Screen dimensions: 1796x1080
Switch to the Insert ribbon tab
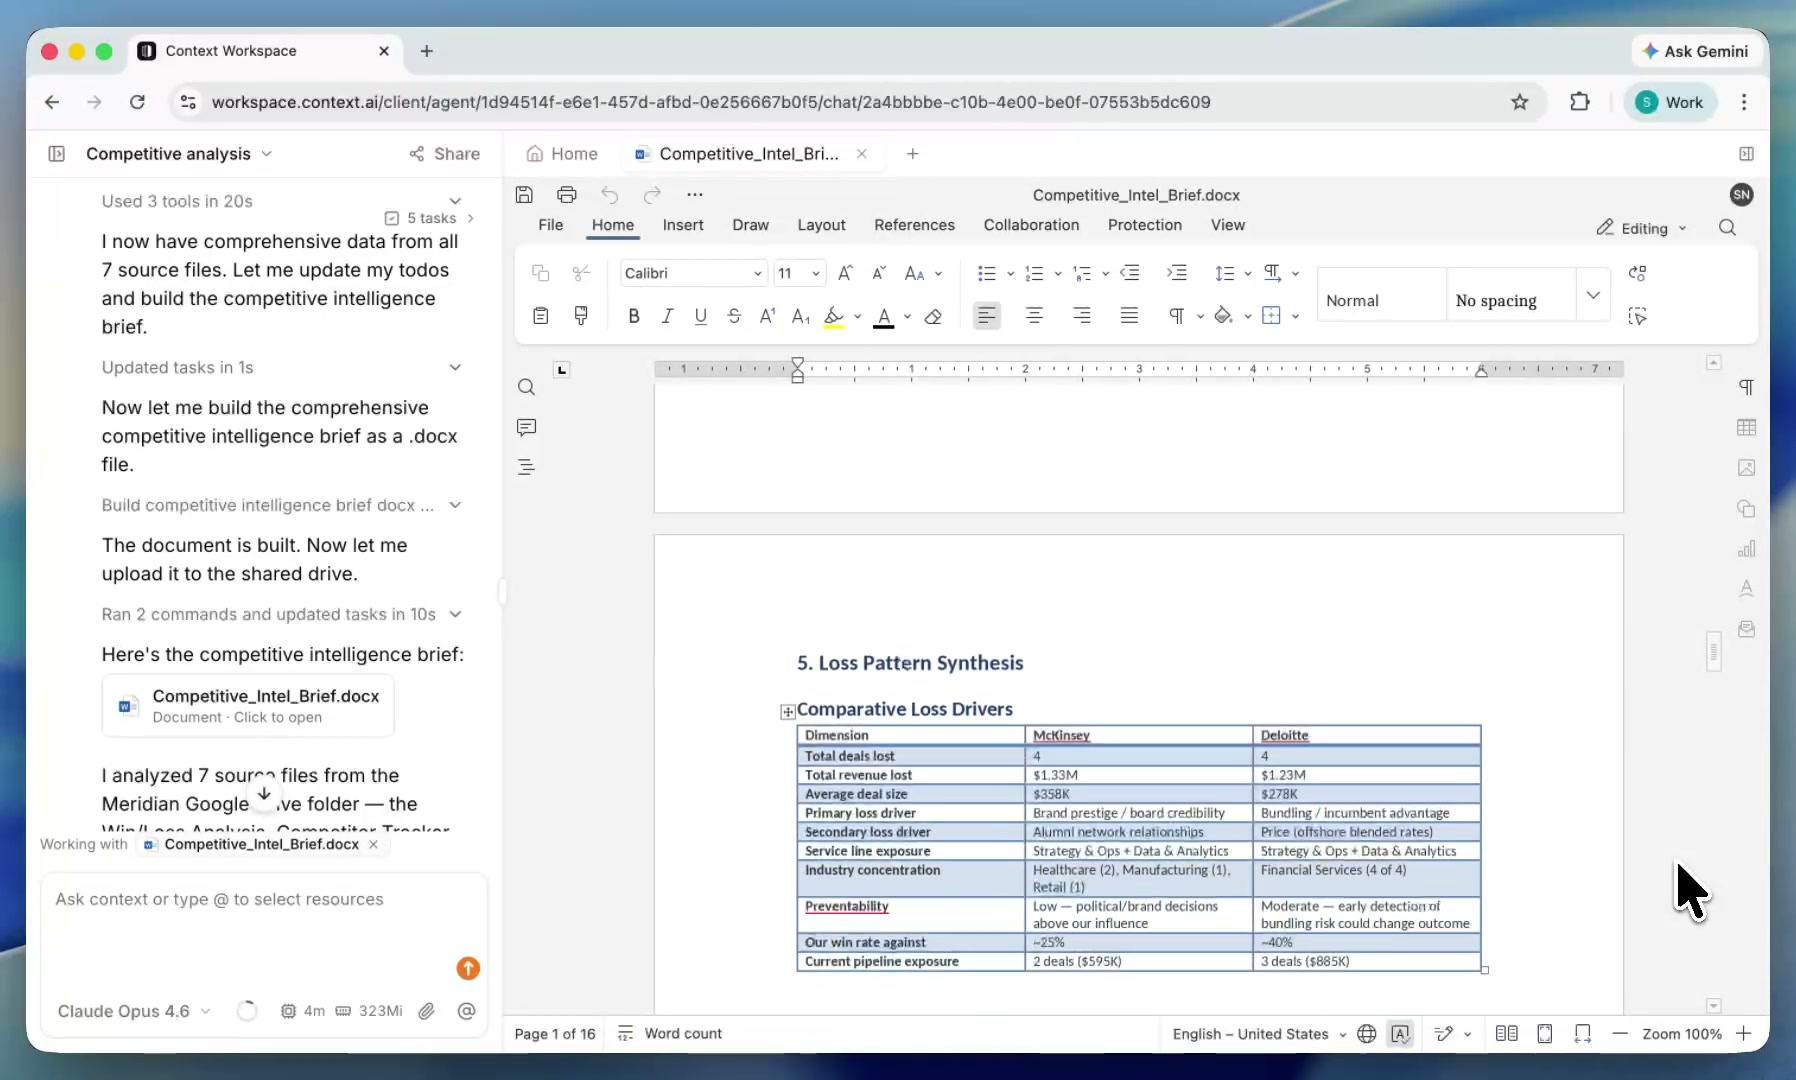(683, 225)
